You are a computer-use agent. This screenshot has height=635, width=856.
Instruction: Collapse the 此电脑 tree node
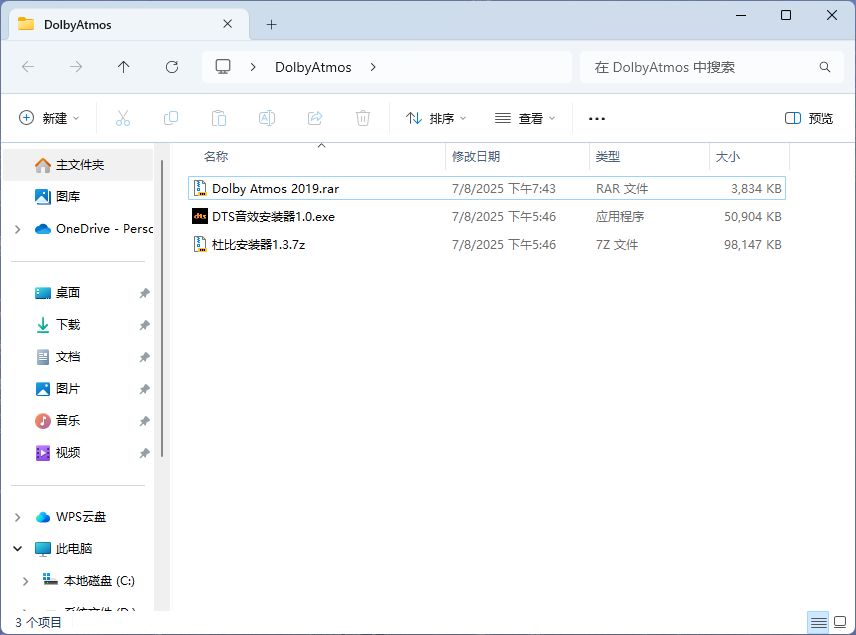[17, 549]
